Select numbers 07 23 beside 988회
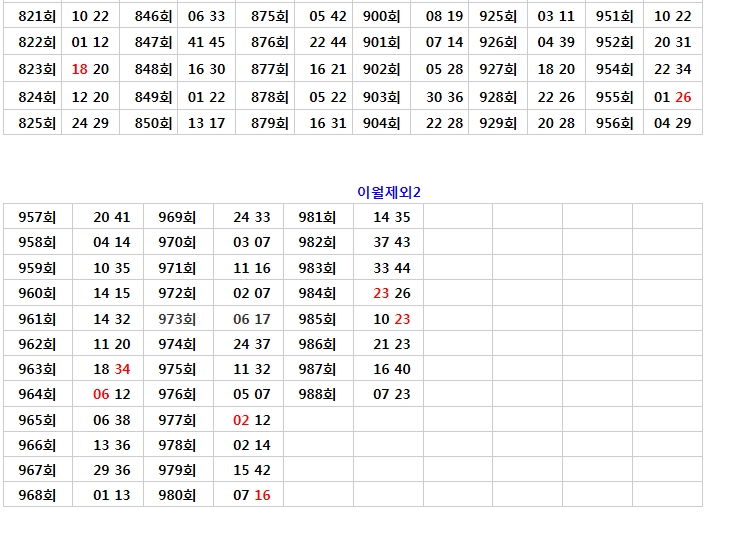Viewport: 756px width, 550px height. 392,394
